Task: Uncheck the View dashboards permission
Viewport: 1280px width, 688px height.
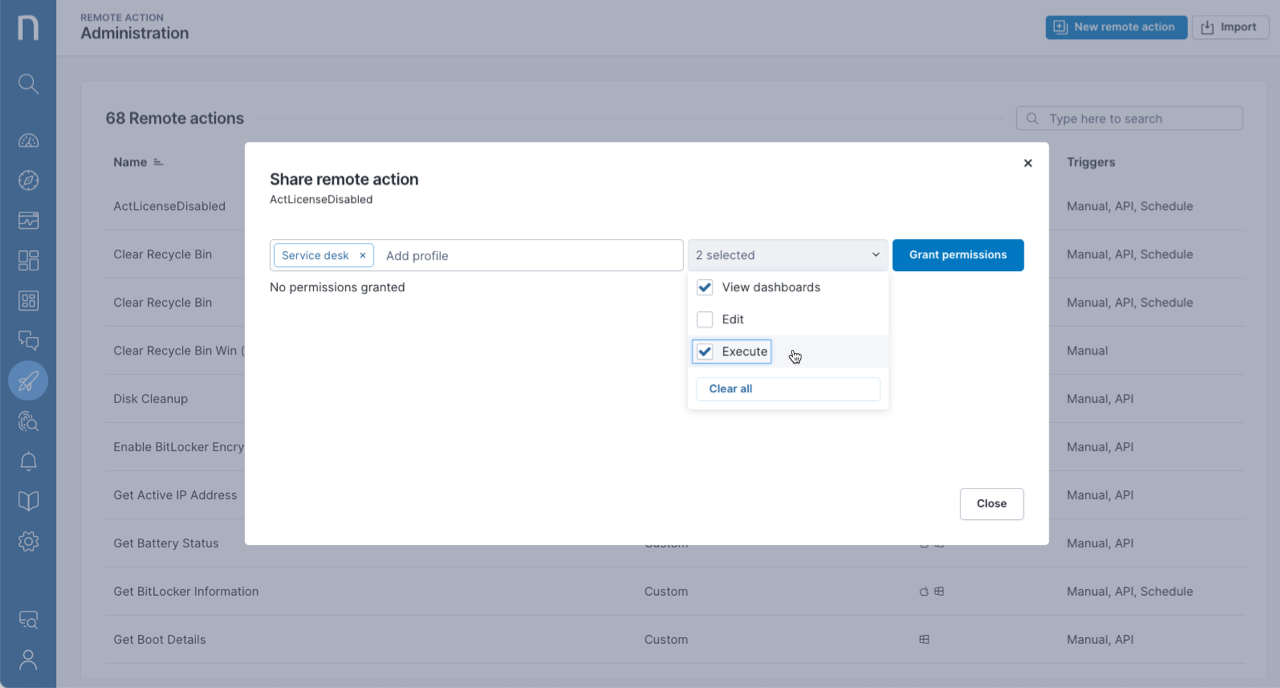Action: click(x=704, y=287)
